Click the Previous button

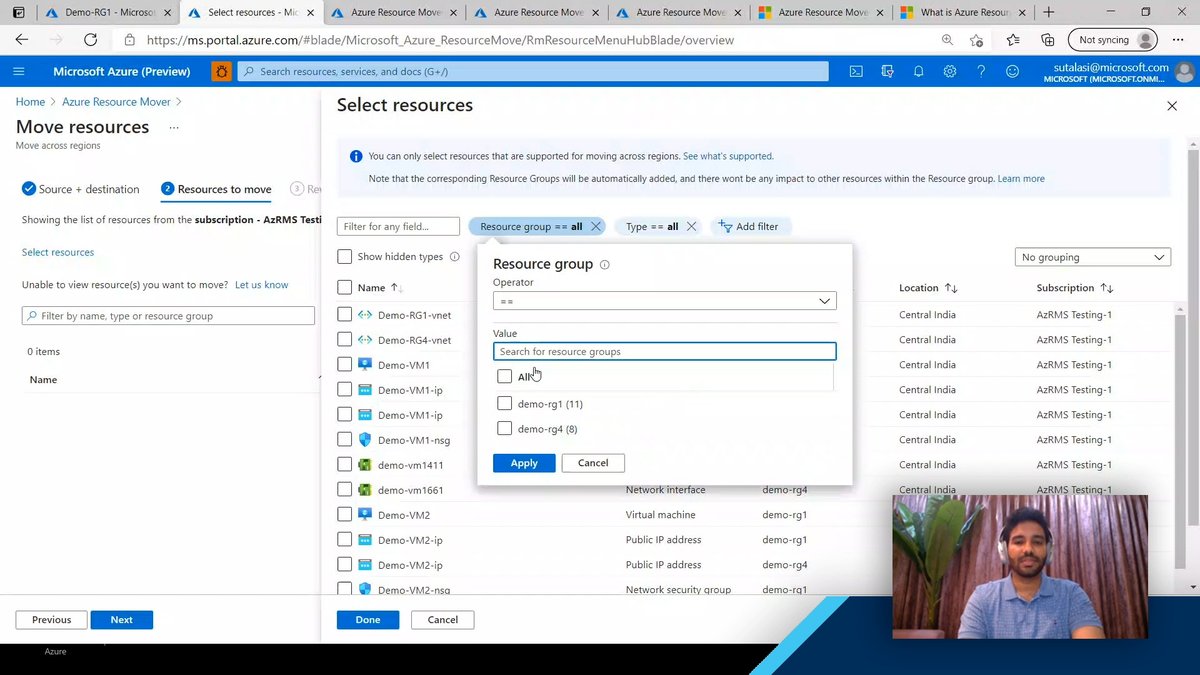(x=51, y=620)
